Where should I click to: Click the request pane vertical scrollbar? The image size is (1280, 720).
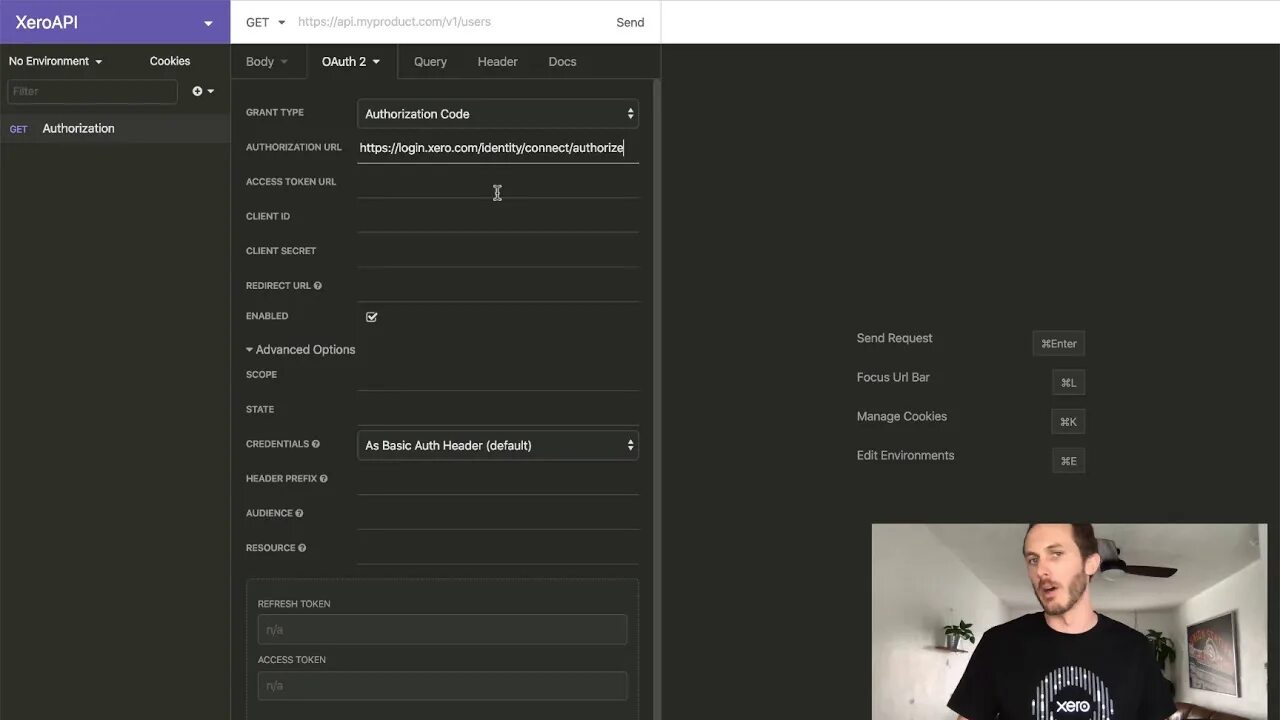click(657, 400)
